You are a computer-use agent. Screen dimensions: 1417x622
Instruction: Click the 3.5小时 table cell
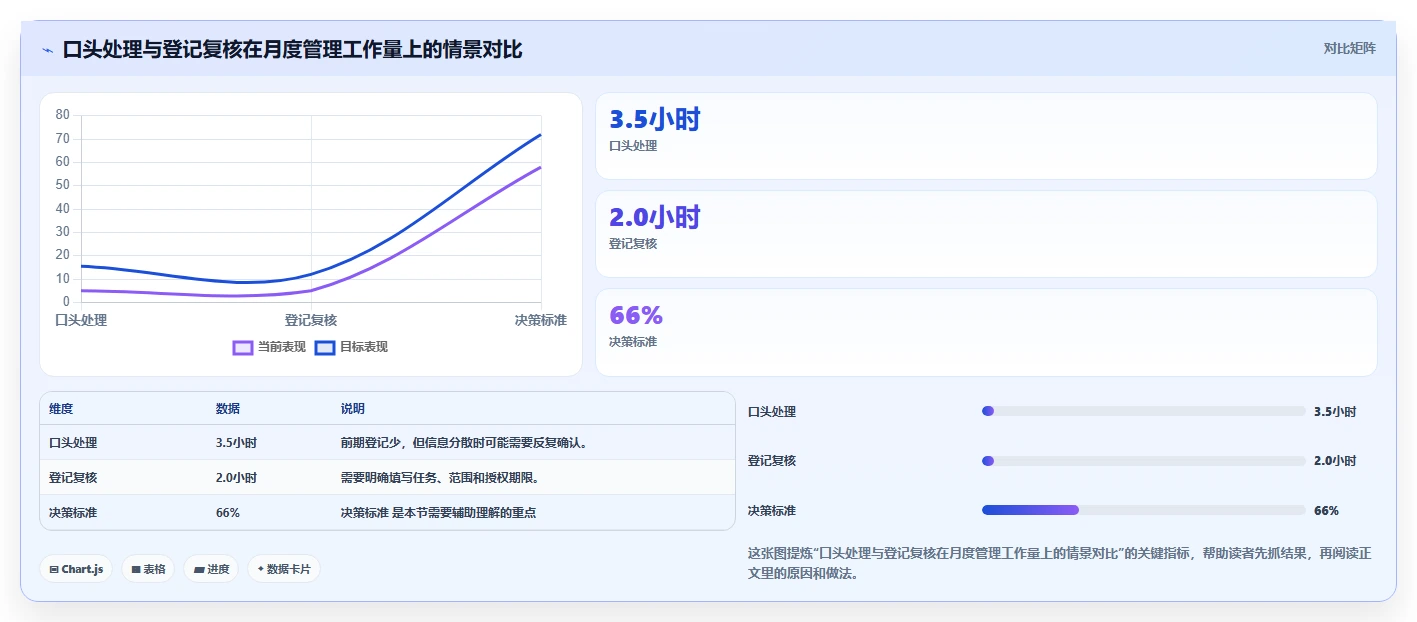(x=236, y=443)
